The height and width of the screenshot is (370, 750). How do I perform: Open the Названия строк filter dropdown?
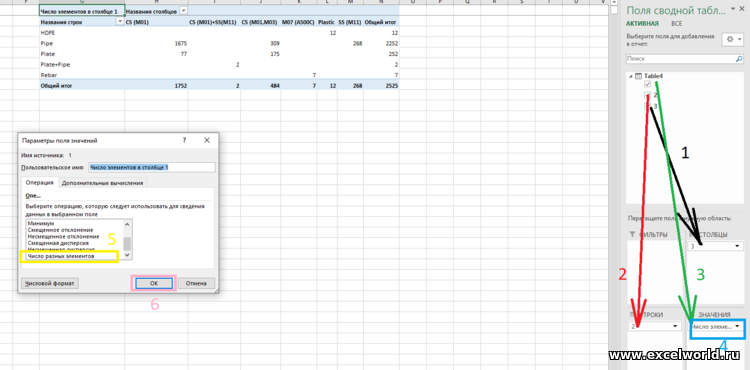click(x=120, y=22)
